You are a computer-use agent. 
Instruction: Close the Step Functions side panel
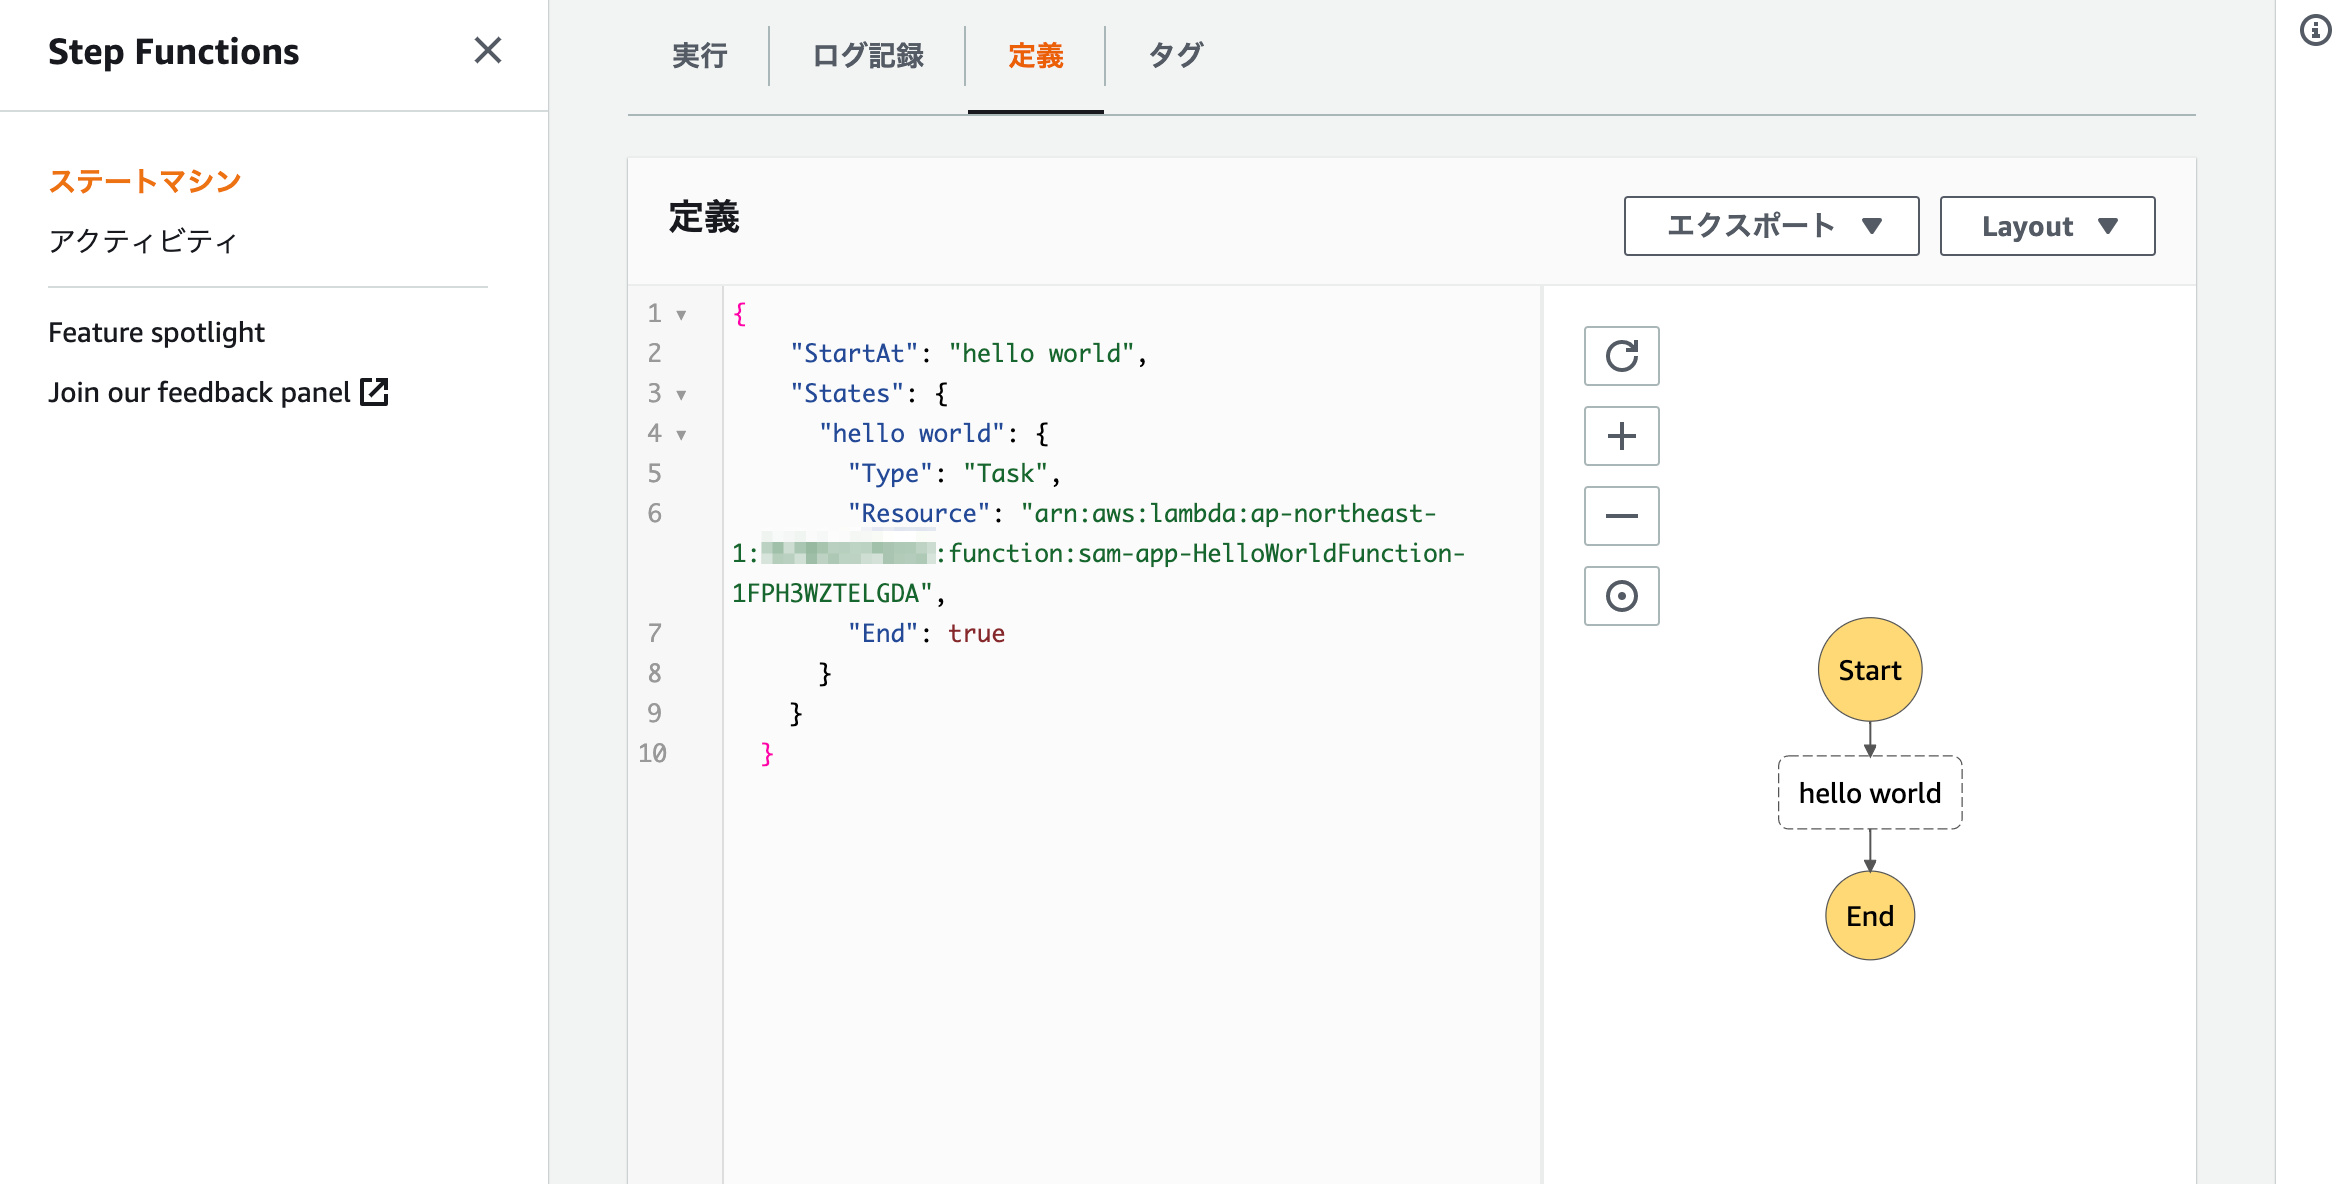[x=487, y=50]
